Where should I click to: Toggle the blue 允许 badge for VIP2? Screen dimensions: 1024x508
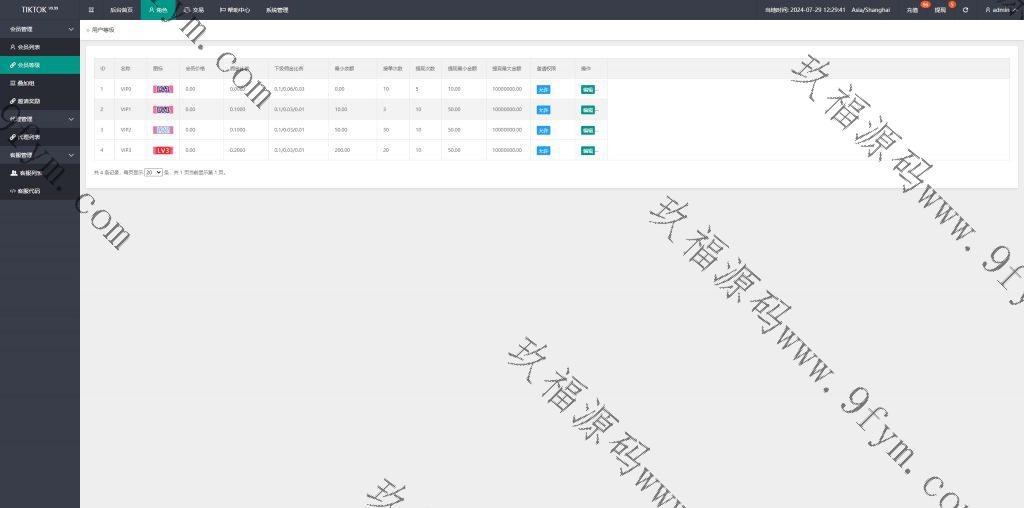coord(543,130)
